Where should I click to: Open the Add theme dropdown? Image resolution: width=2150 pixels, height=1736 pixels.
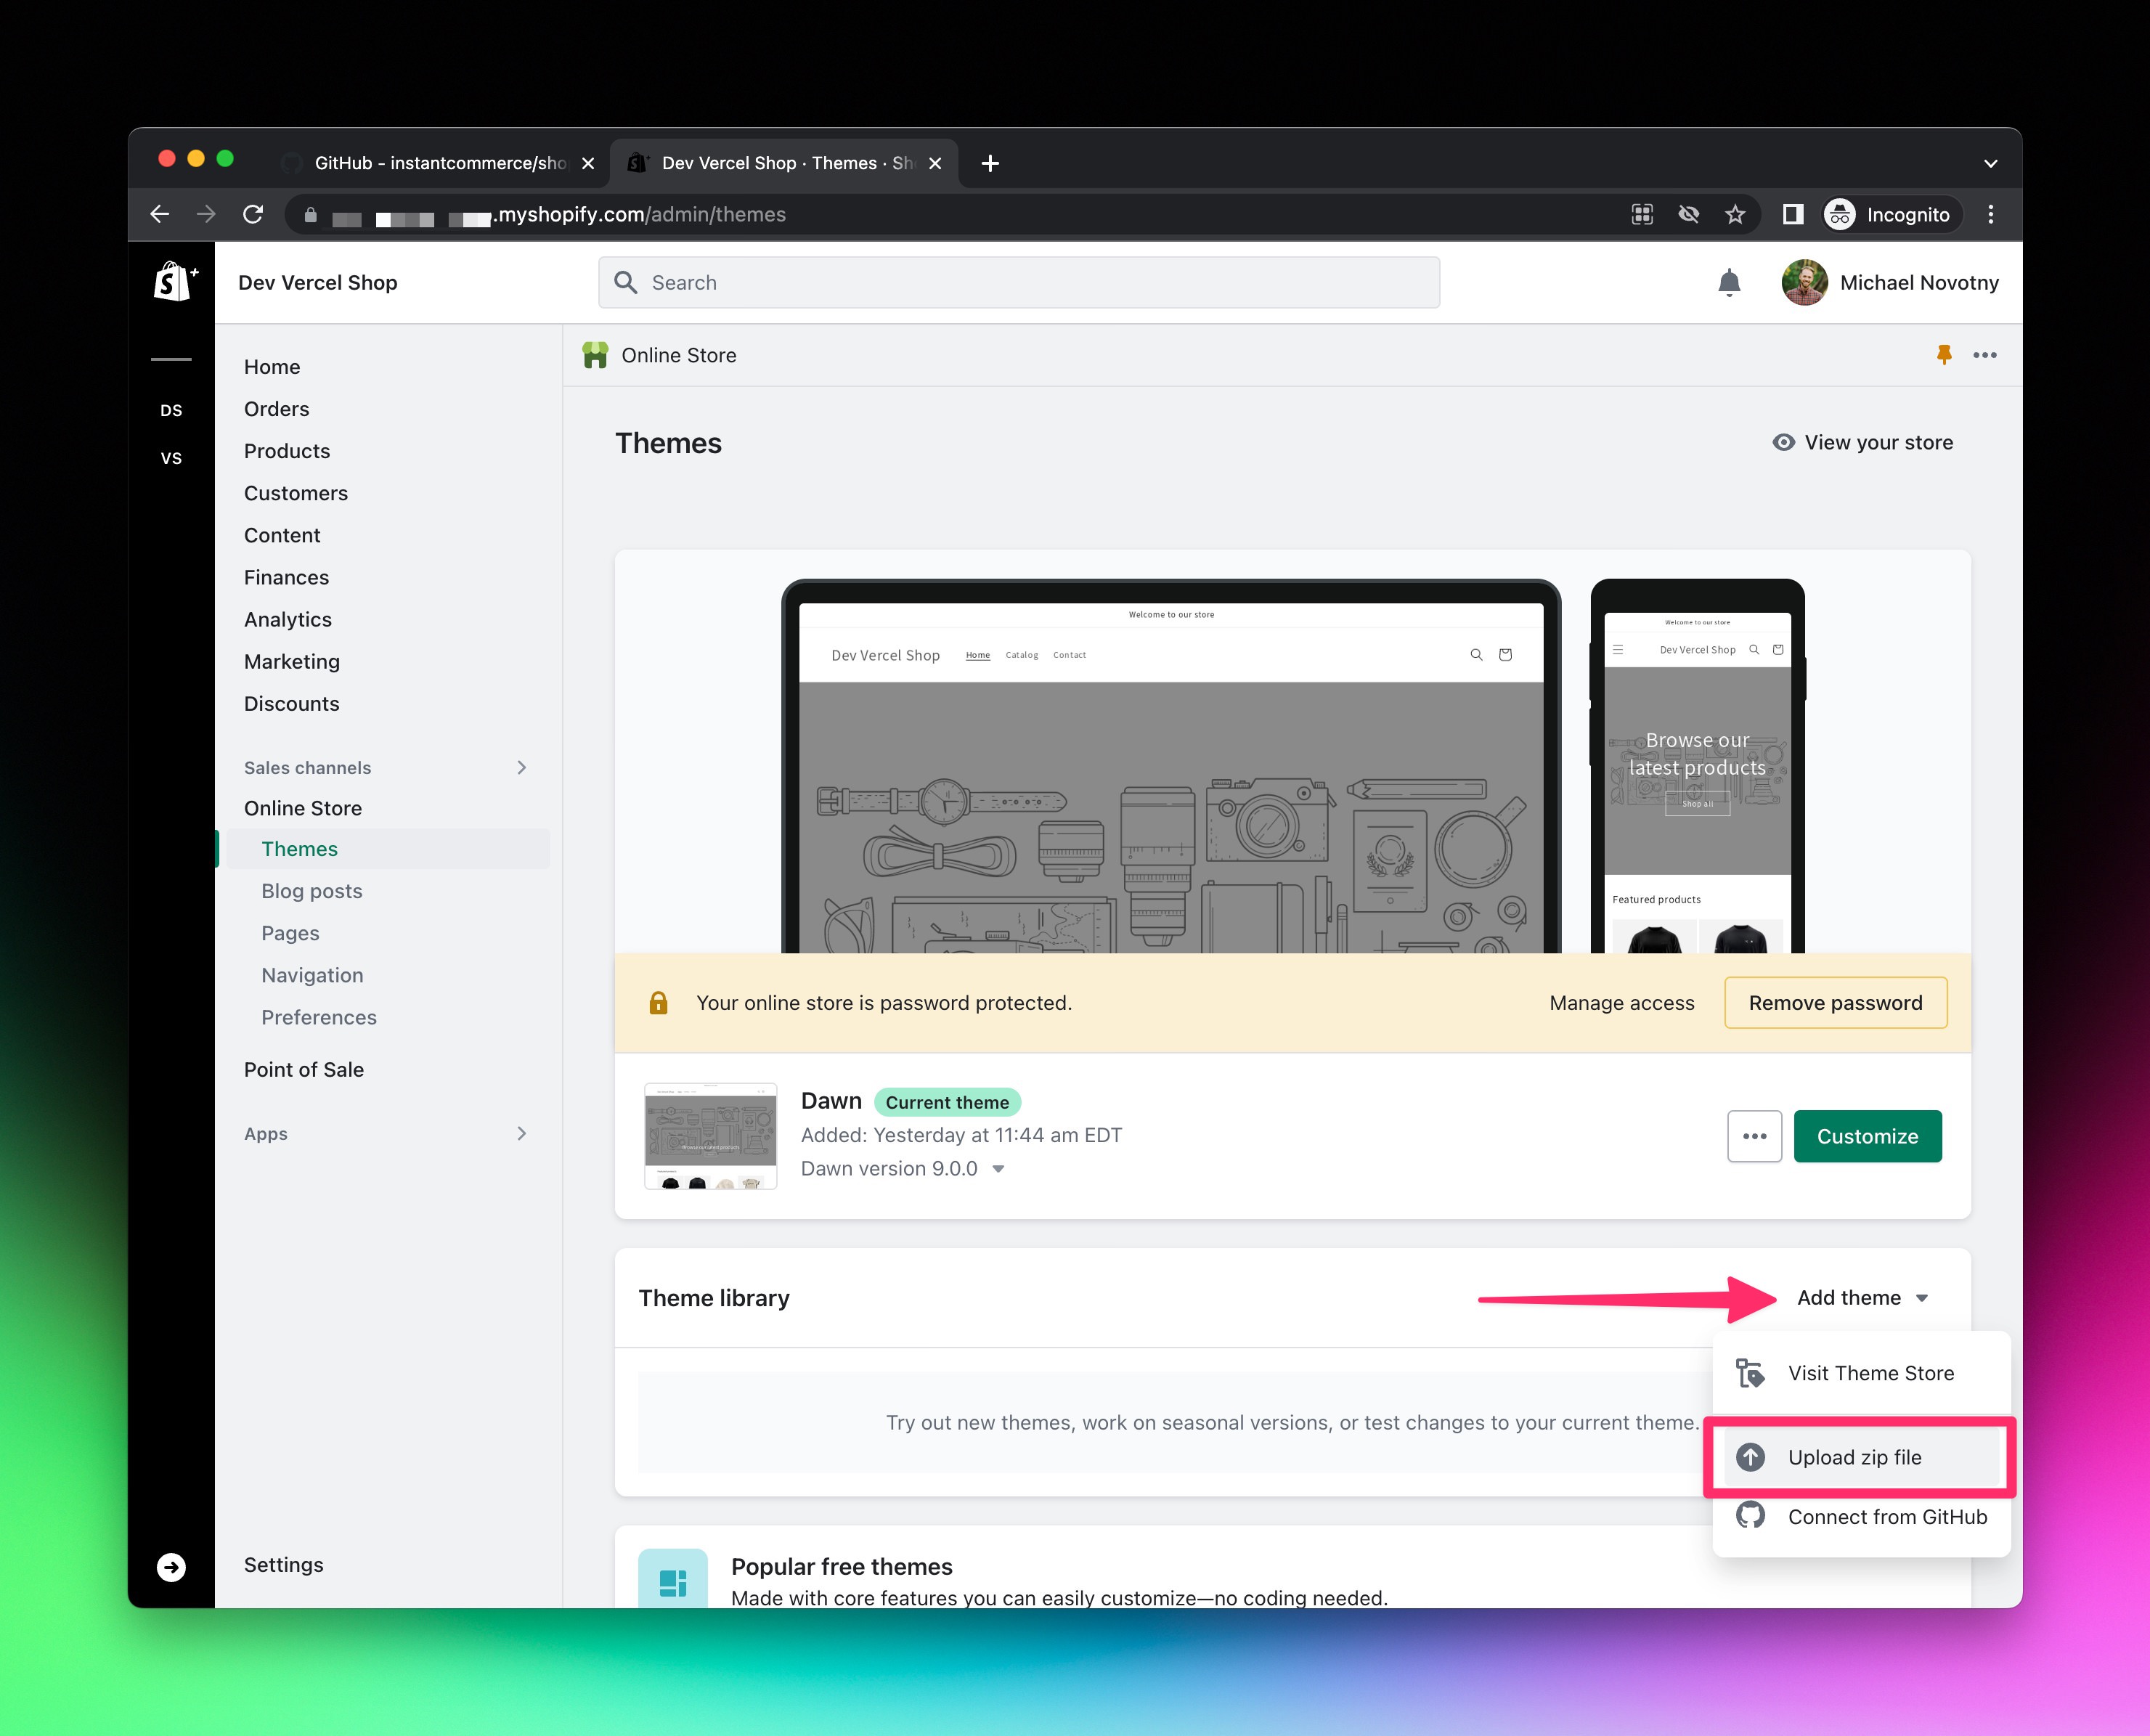pyautogui.click(x=1862, y=1297)
